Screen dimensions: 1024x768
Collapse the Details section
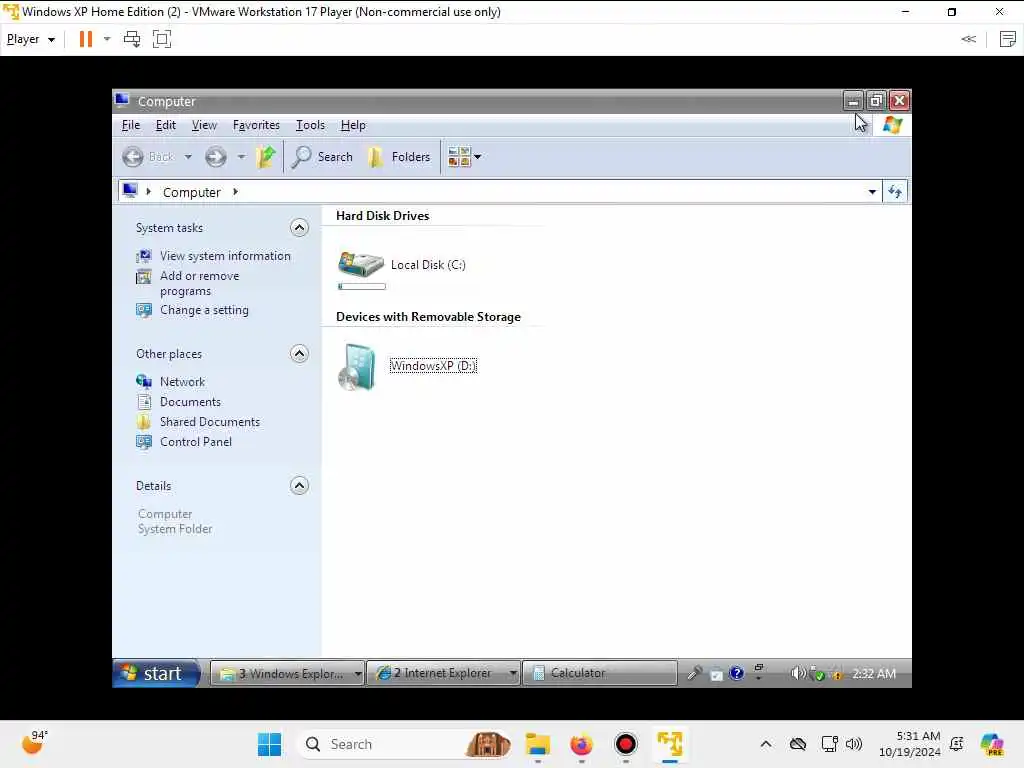coord(299,486)
